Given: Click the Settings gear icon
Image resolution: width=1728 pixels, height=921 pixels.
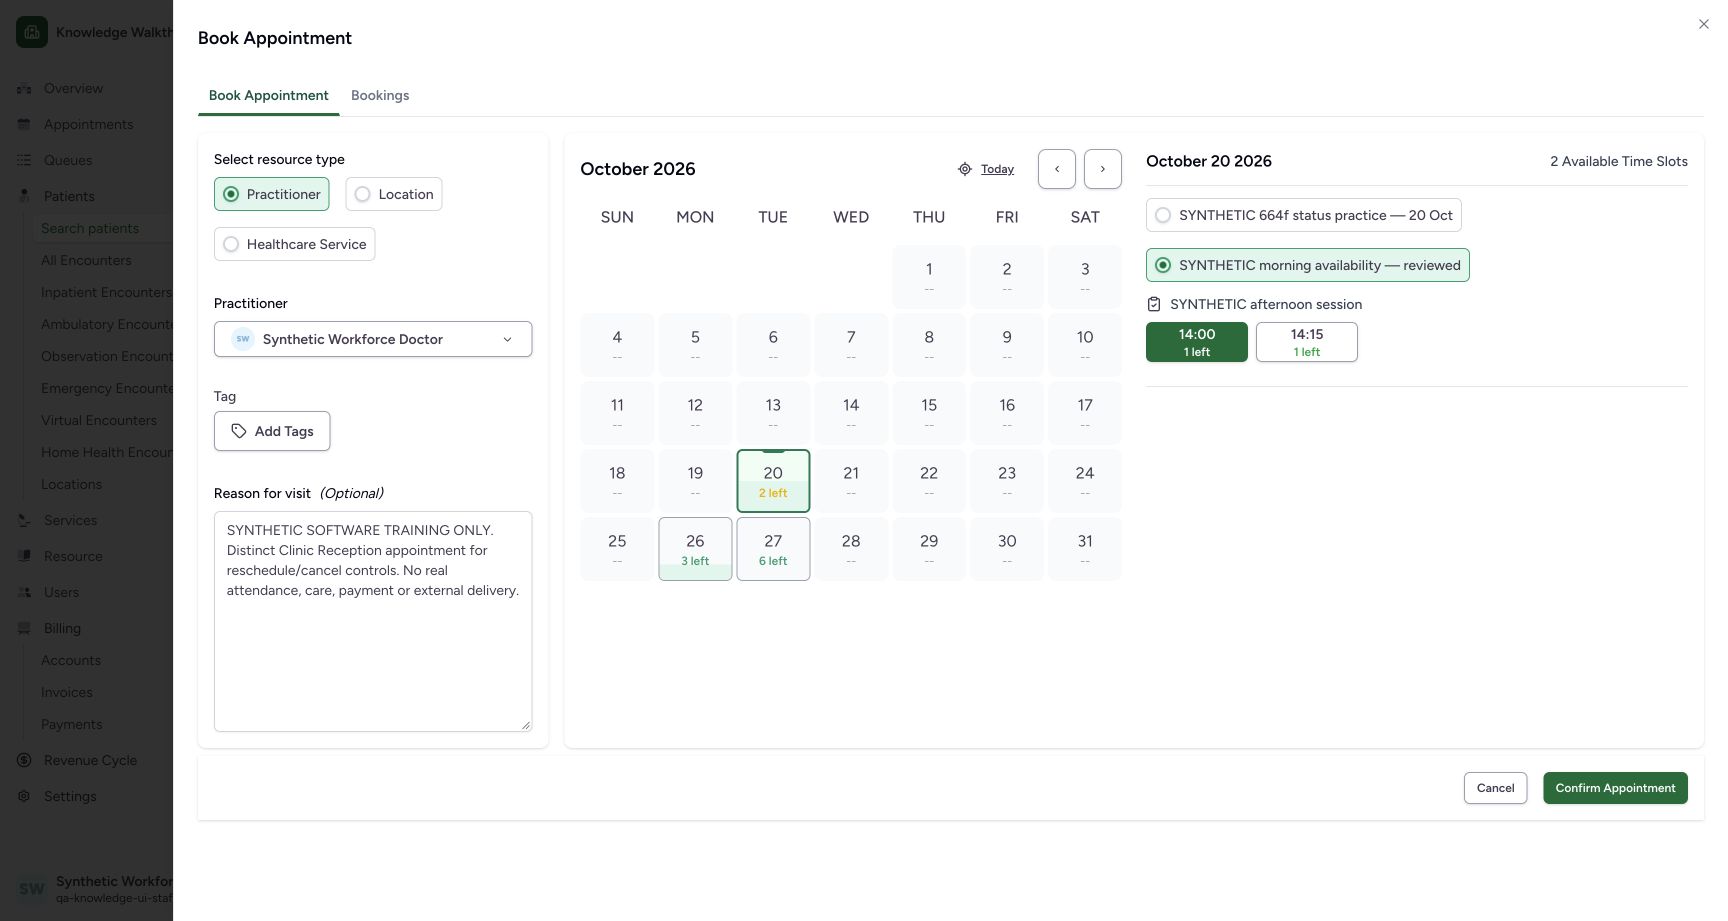Looking at the screenshot, I should pyautogui.click(x=24, y=796).
